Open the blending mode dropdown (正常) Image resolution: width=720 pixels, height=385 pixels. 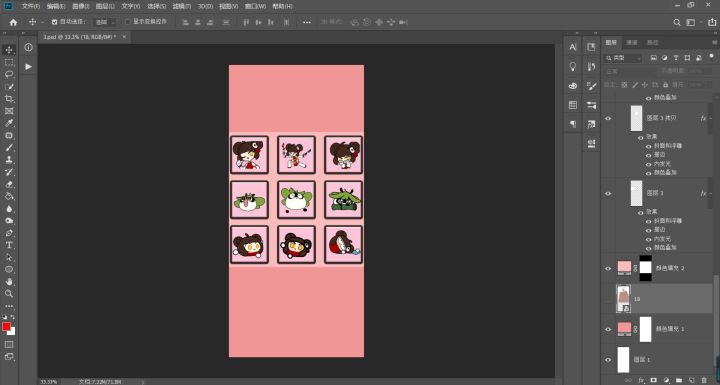[x=630, y=72]
